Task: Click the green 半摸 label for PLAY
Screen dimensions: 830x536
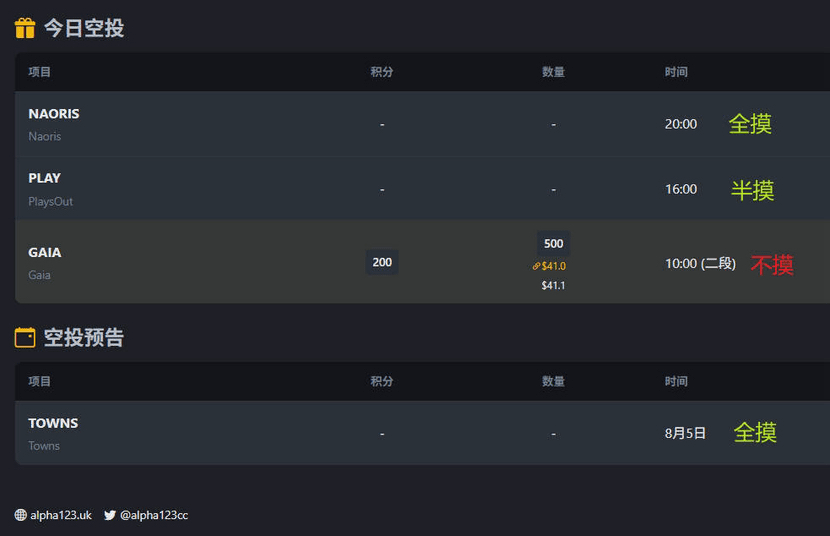Action: pos(752,190)
